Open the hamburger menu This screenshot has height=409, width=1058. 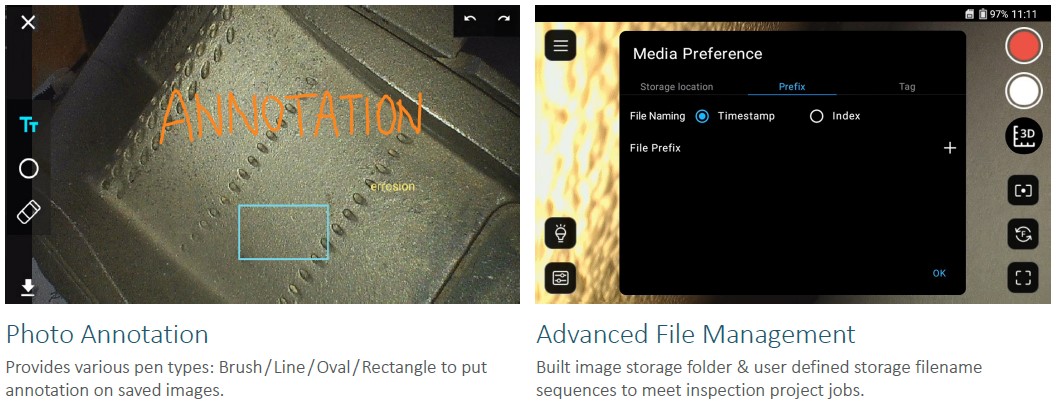point(561,46)
